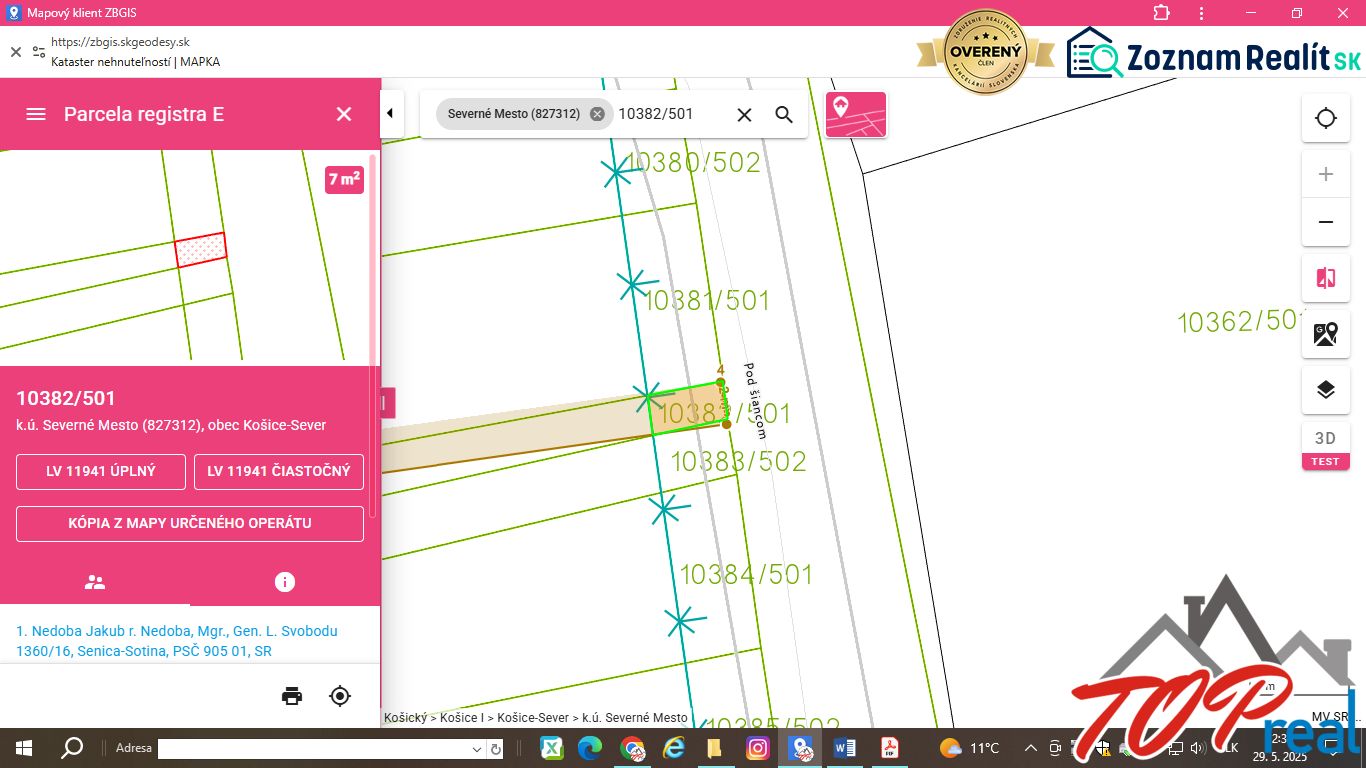Show hidden system tray icons

pos(1031,748)
